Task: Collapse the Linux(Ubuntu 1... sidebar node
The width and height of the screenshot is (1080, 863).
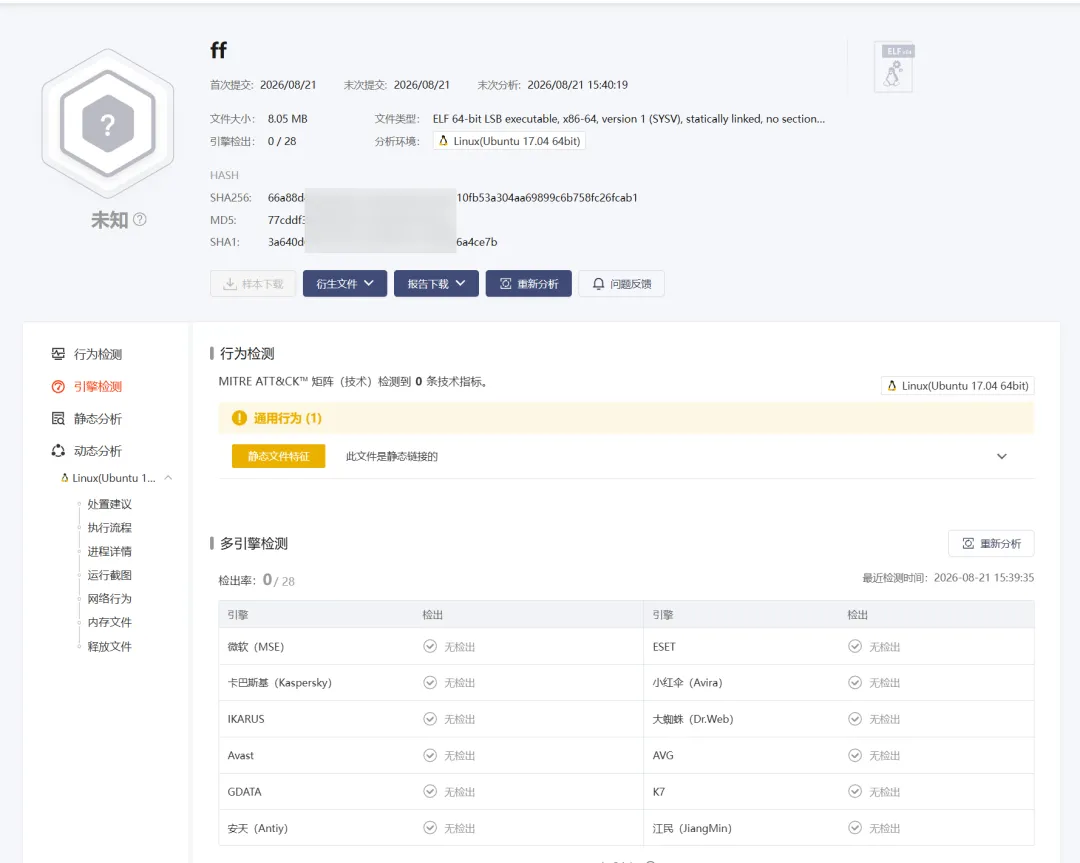Action: (168, 477)
